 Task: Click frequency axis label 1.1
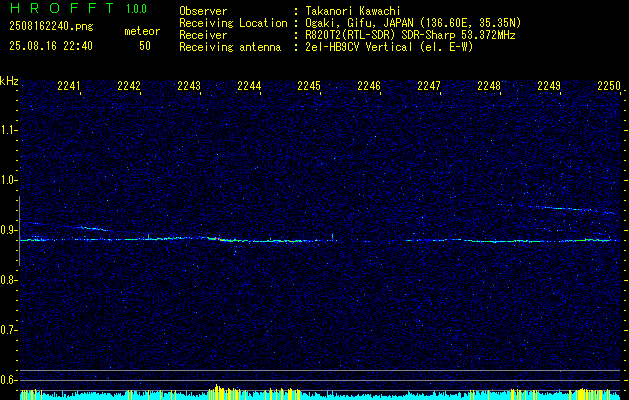(x=9, y=130)
